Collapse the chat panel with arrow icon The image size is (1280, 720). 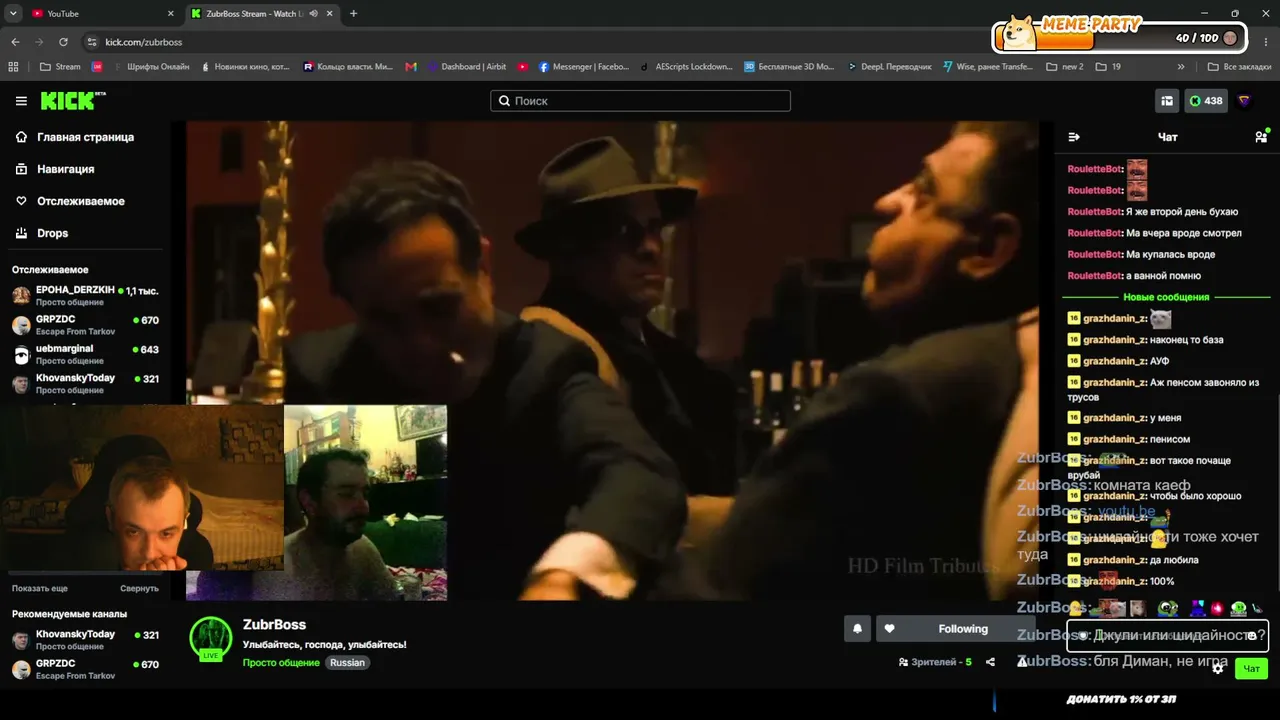pos(1075,137)
